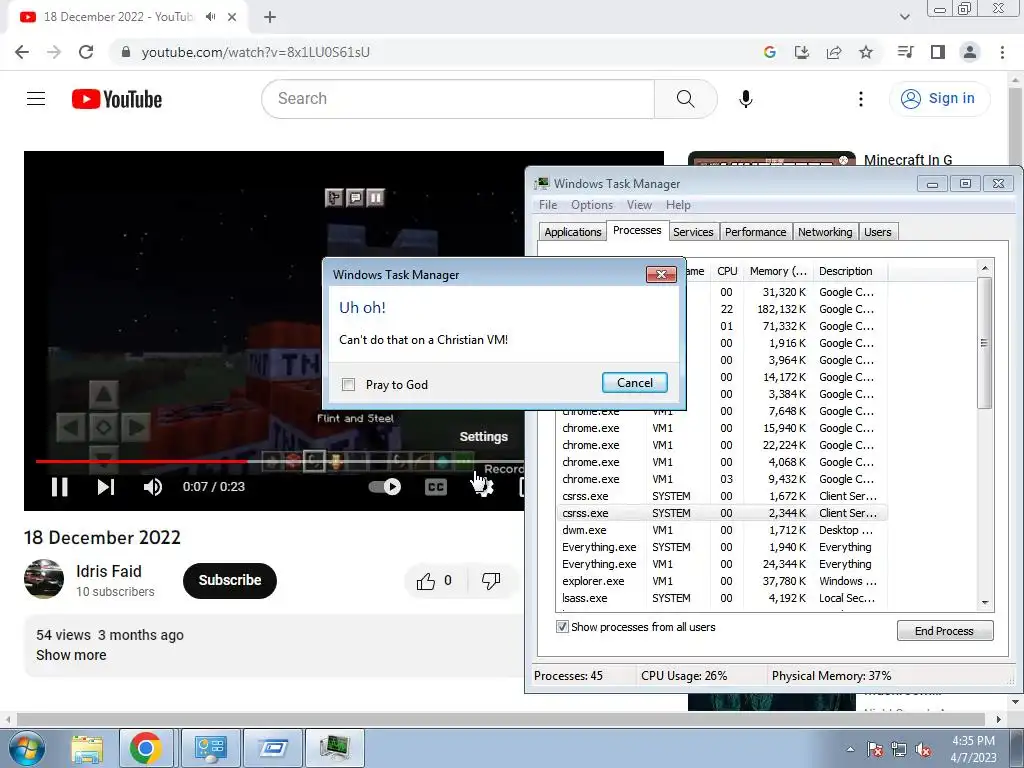Image resolution: width=1024 pixels, height=768 pixels.
Task: Open the video settings gear
Action: [x=483, y=487]
